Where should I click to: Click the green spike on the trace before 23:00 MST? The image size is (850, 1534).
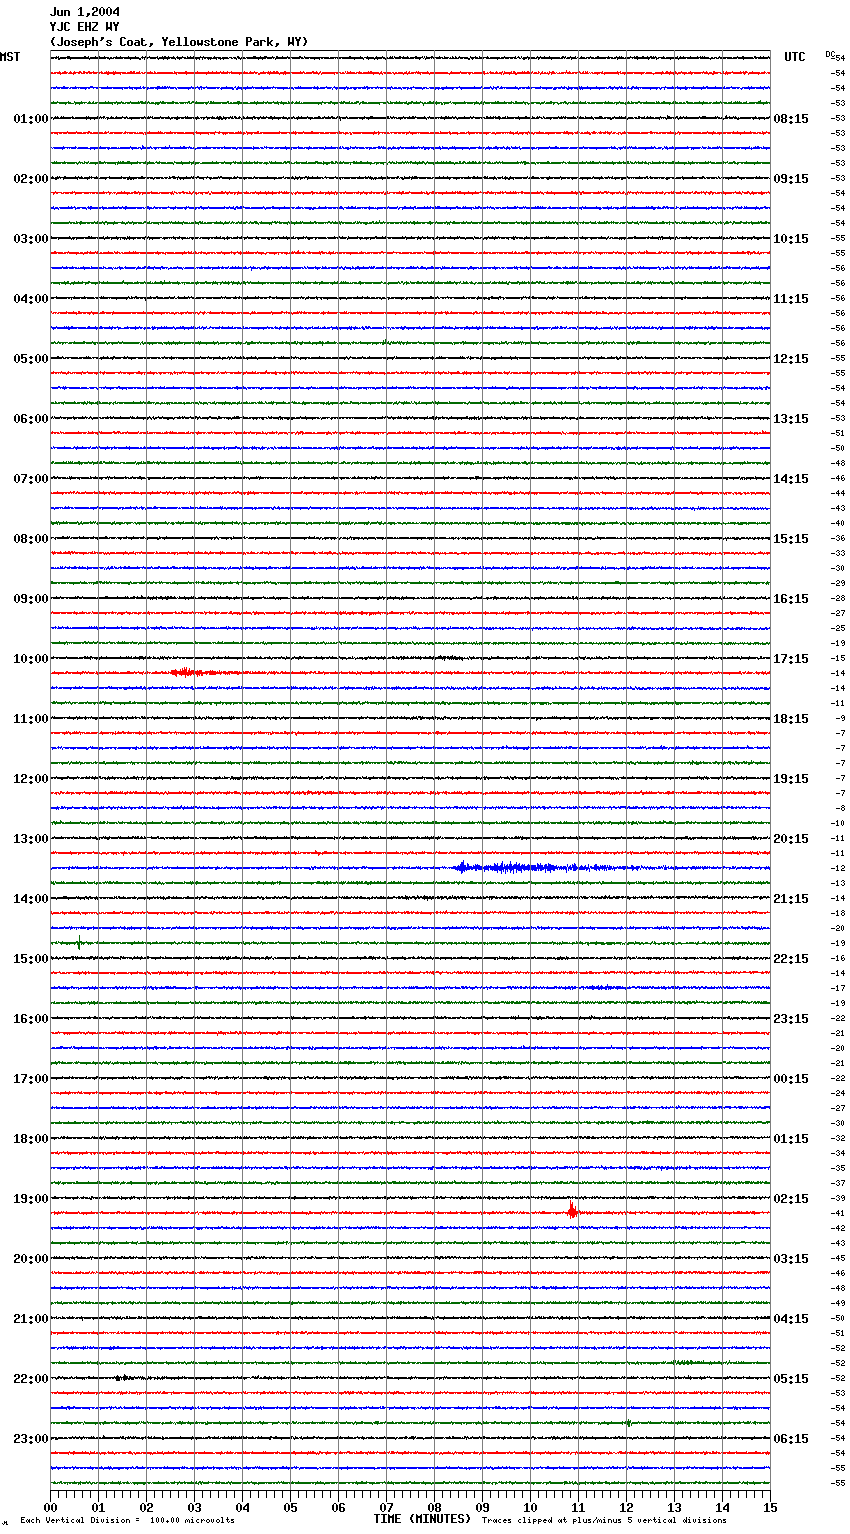coord(628,1423)
